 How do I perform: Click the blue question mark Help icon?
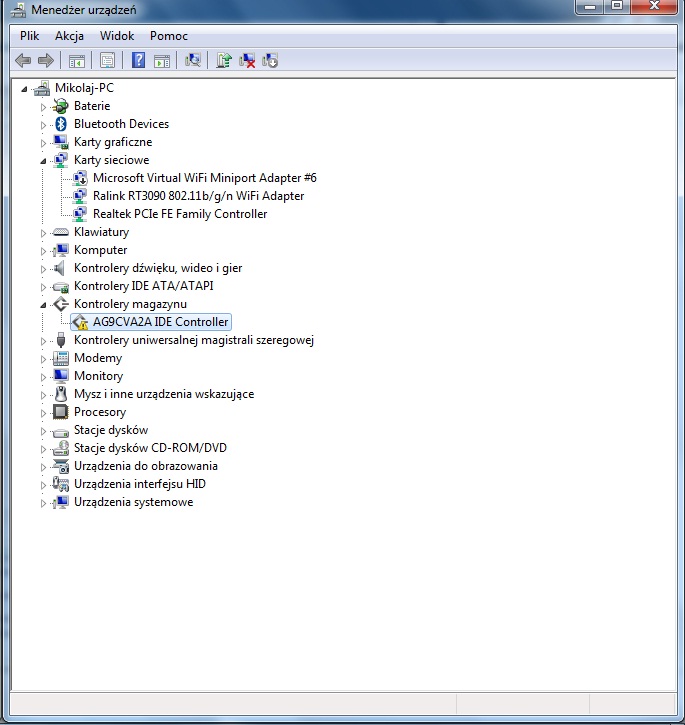click(x=138, y=61)
